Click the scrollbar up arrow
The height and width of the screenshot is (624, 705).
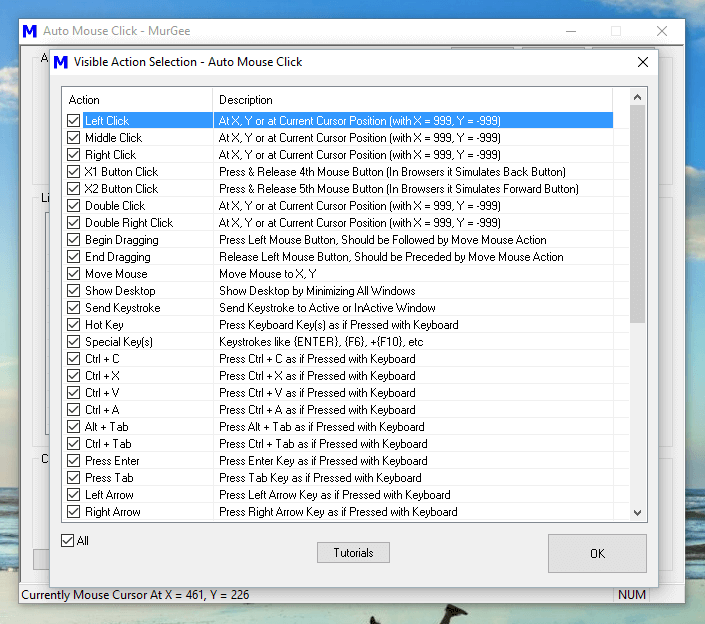click(x=637, y=97)
